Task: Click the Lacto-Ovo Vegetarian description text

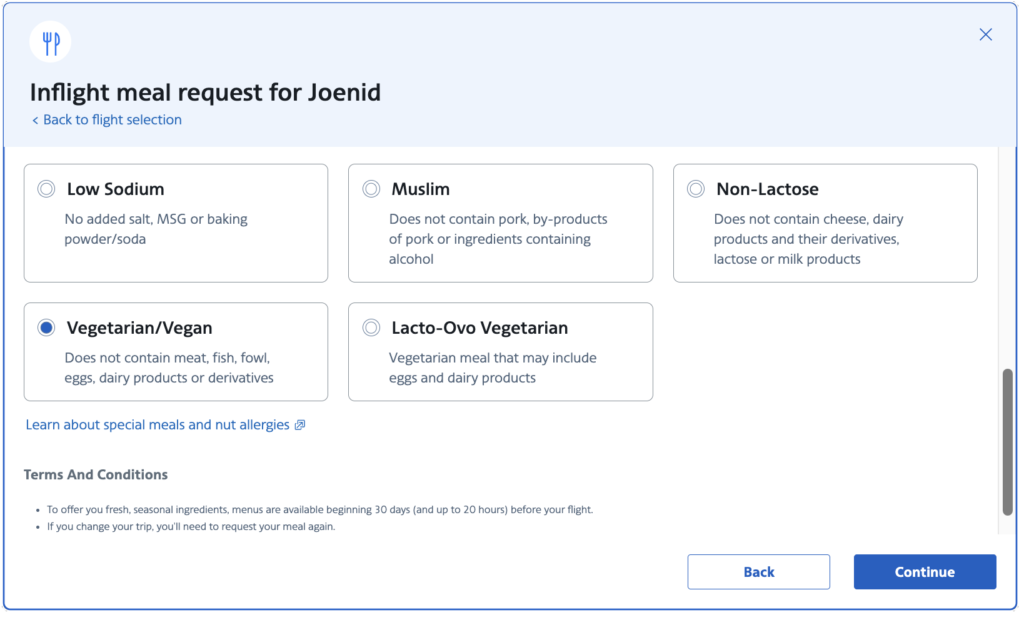Action: (493, 368)
